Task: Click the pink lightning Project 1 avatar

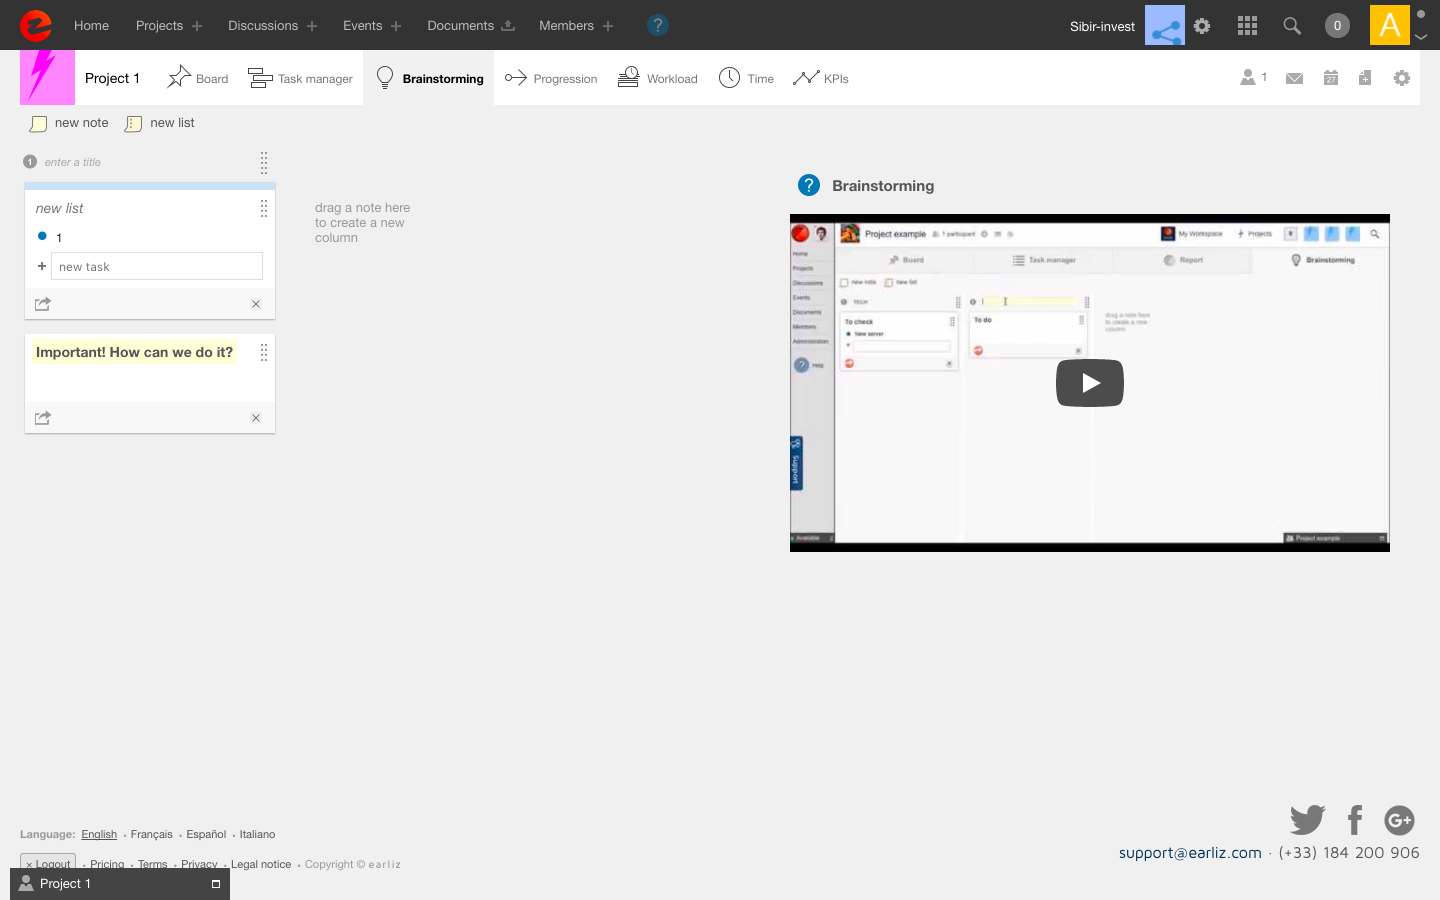Action: pos(47,78)
